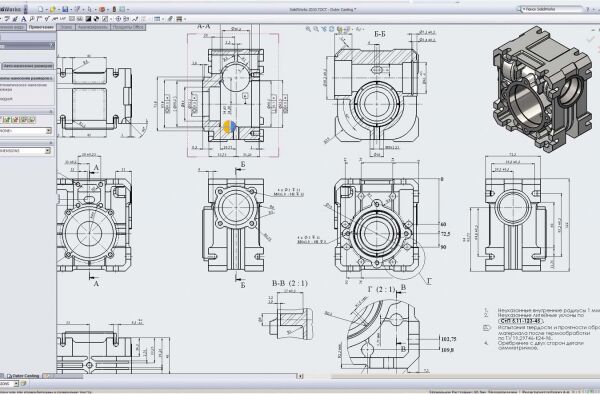The height and width of the screenshot is (394, 600).
Task: Click the Автонанесение размеров button
Action: [28, 66]
